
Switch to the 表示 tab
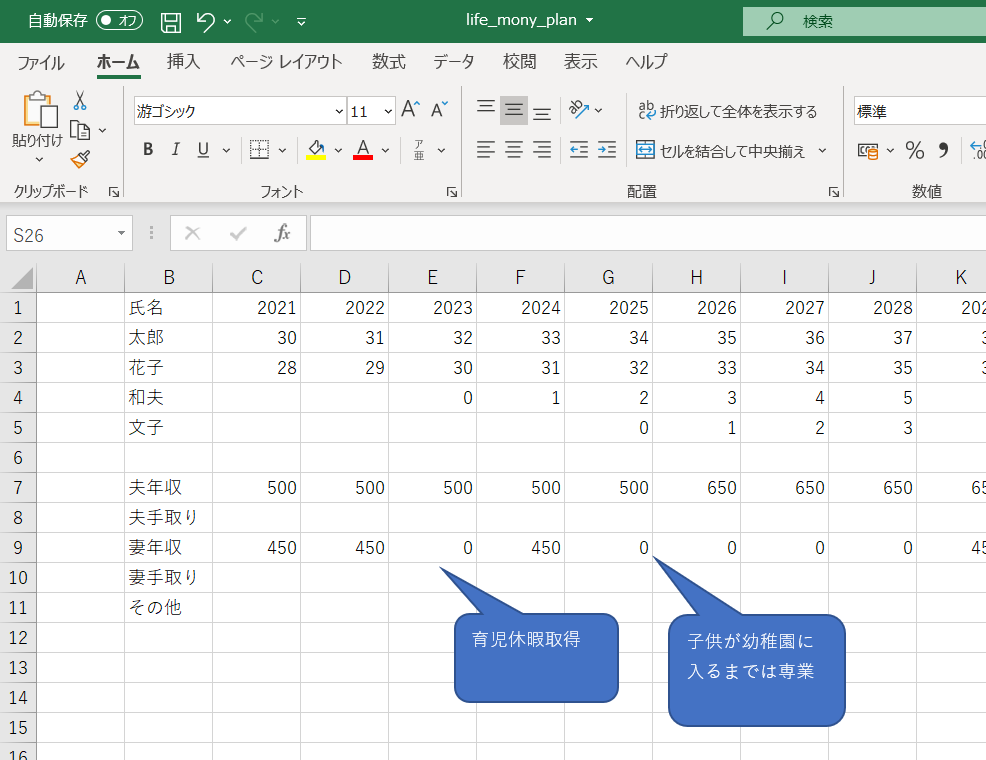[580, 61]
